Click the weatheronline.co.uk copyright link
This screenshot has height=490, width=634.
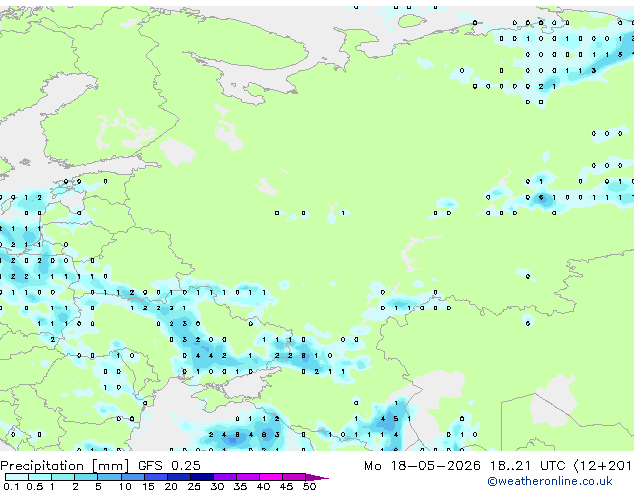pyautogui.click(x=549, y=481)
